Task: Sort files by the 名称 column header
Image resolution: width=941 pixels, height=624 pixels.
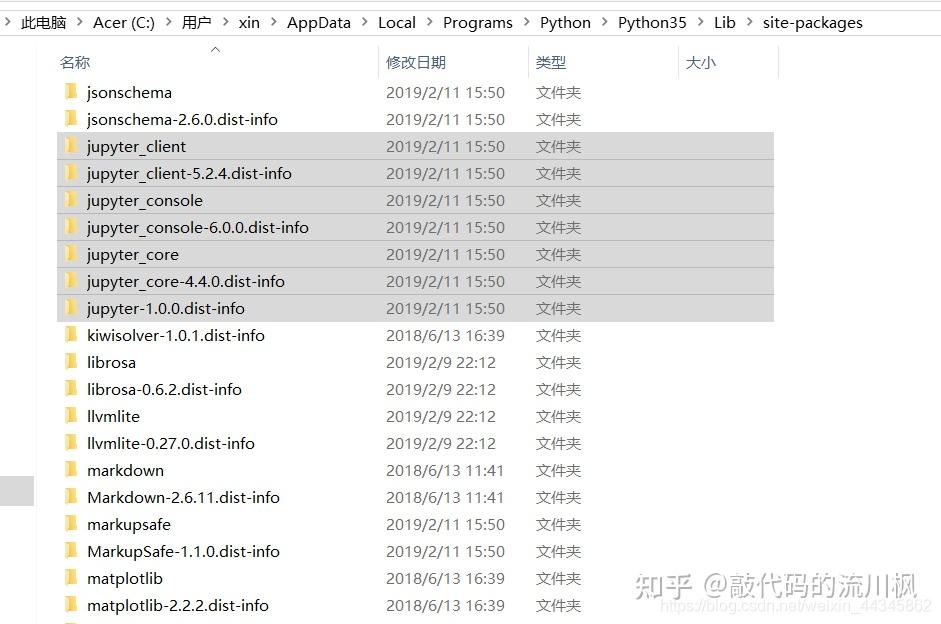Action: [75, 61]
